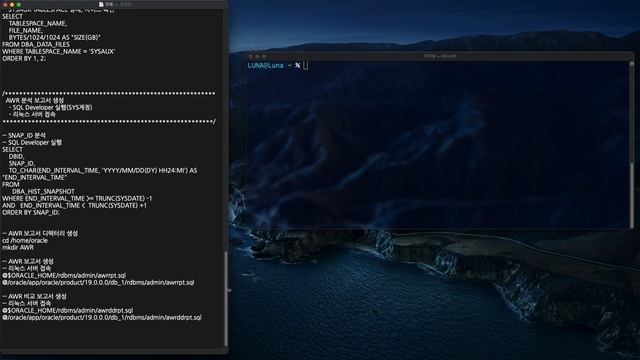The width and height of the screenshot is (640, 360).
Task: Click the full path line ending awrddrpt.sql
Action: tap(102, 318)
